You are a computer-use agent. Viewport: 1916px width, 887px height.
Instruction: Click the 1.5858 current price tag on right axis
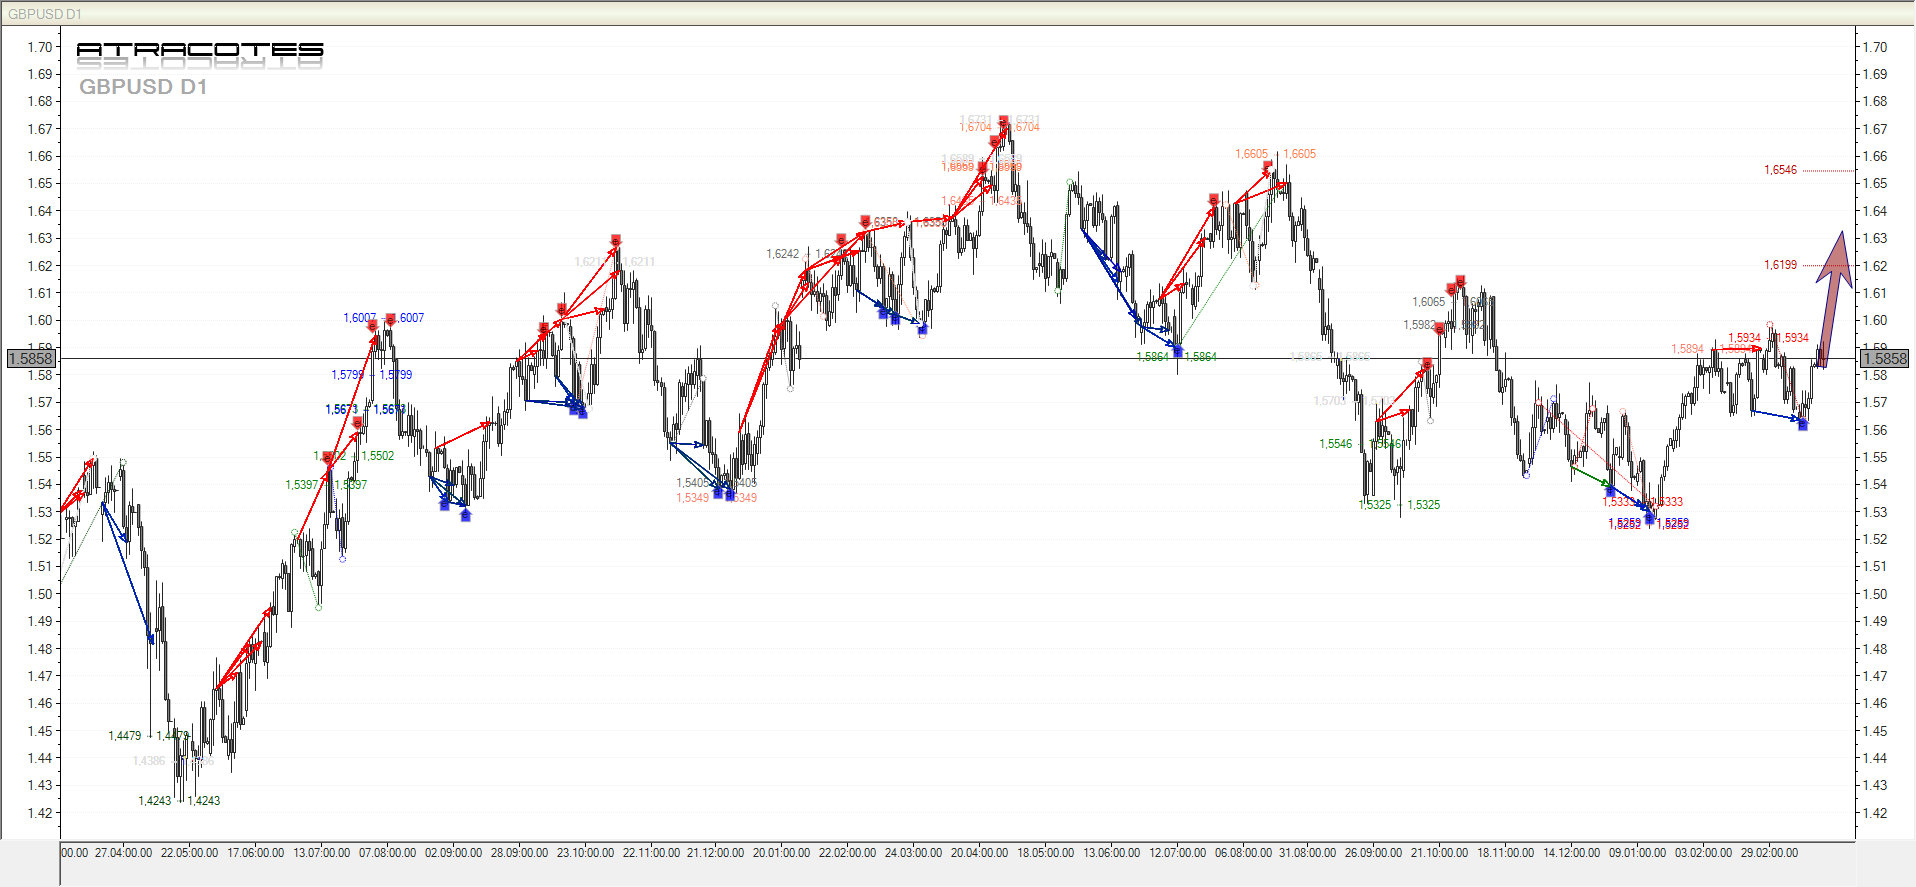(x=1884, y=358)
